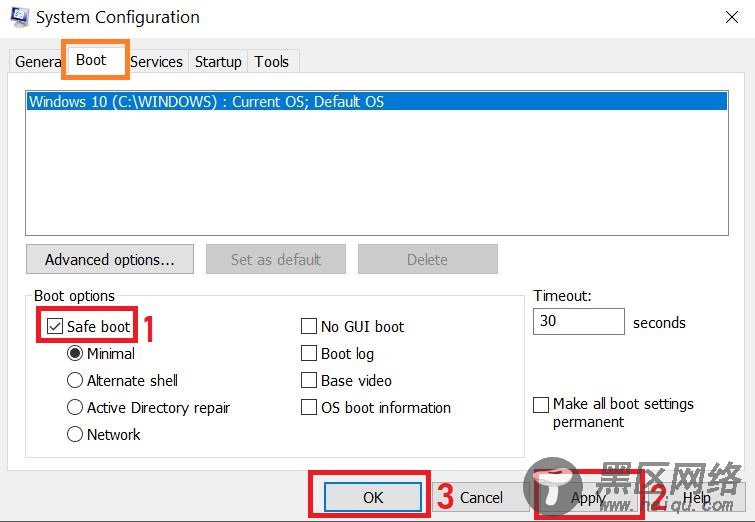Switch to the General tab

click(x=38, y=62)
